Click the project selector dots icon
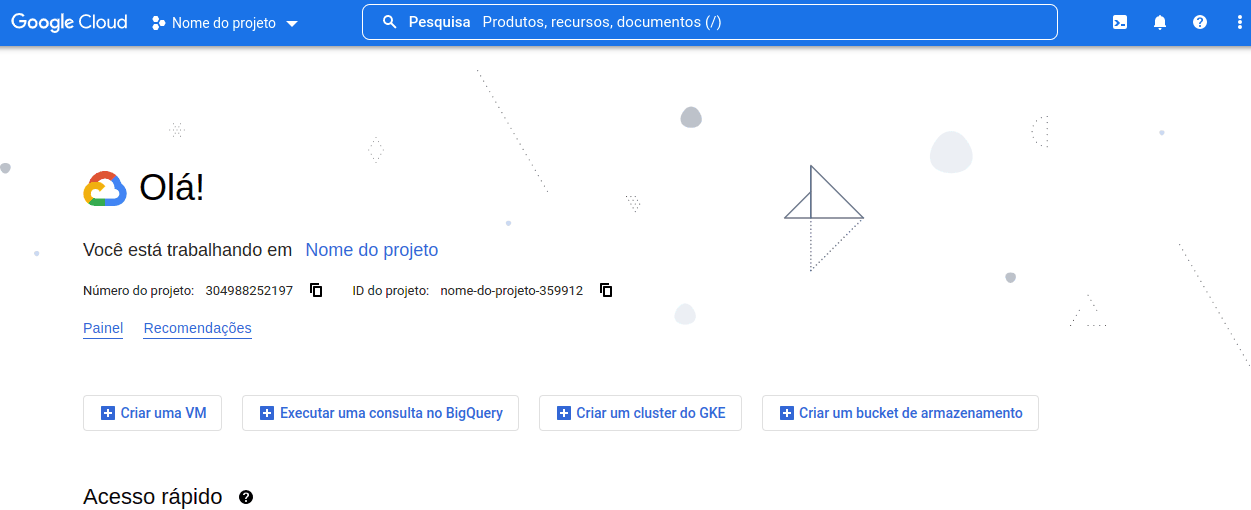Image resolution: width=1251 pixels, height=510 pixels. point(158,23)
